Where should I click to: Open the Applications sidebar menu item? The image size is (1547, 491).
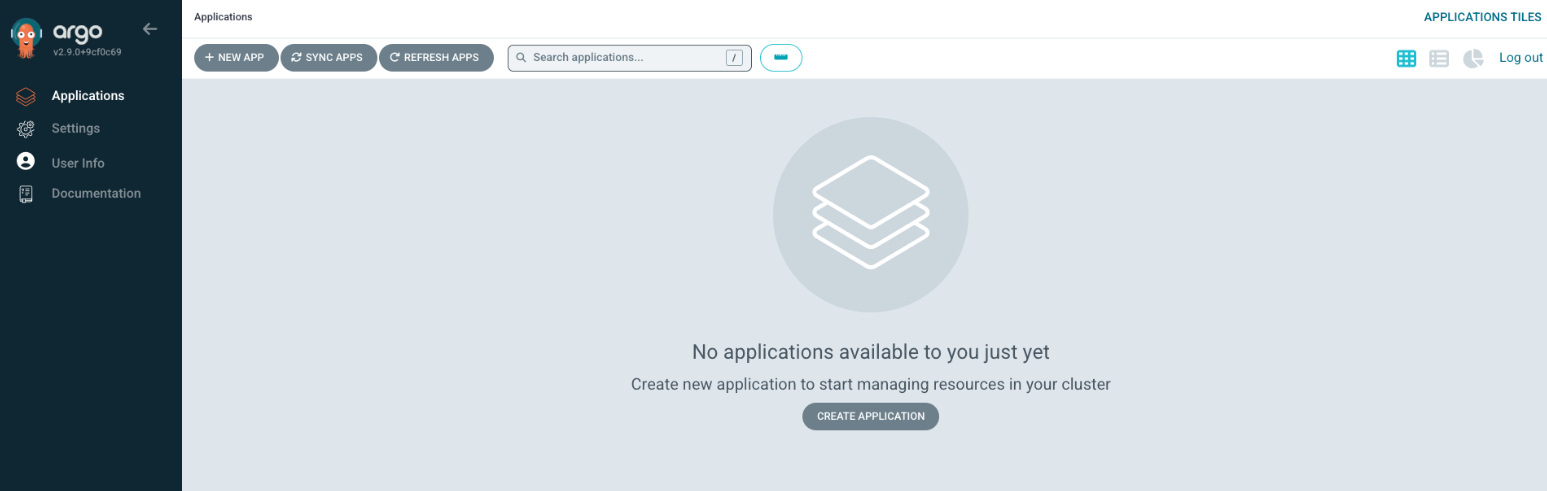[x=88, y=96]
